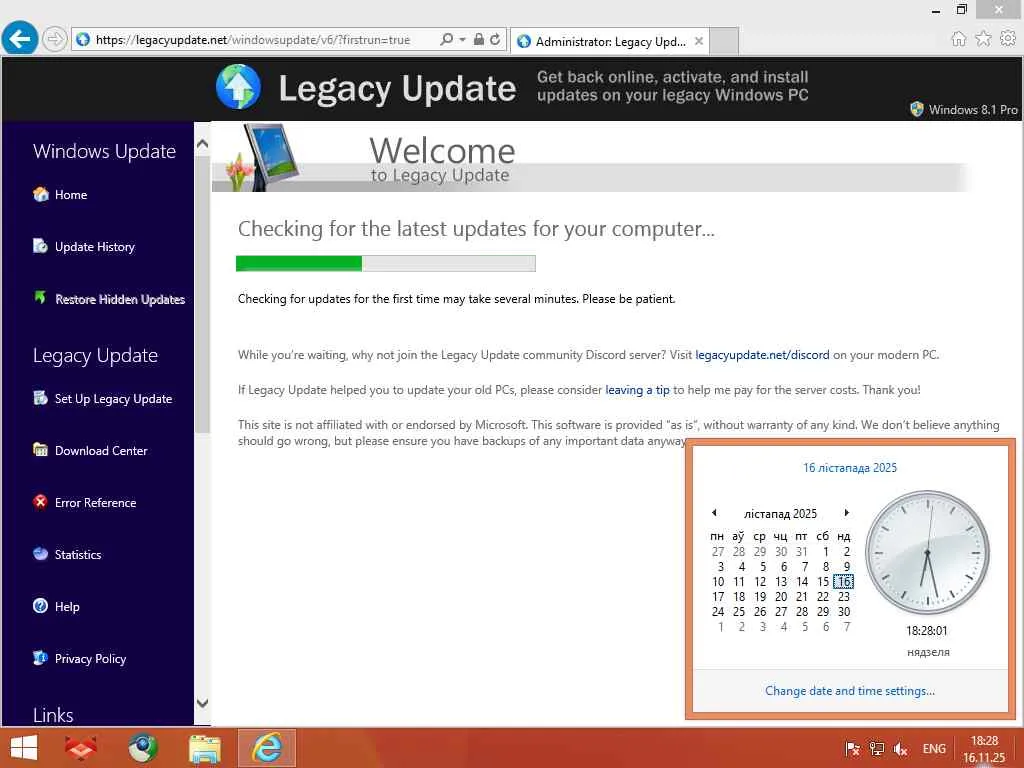Click the Set Up Legacy Update icon
Viewport: 1024px width, 768px height.
point(40,398)
